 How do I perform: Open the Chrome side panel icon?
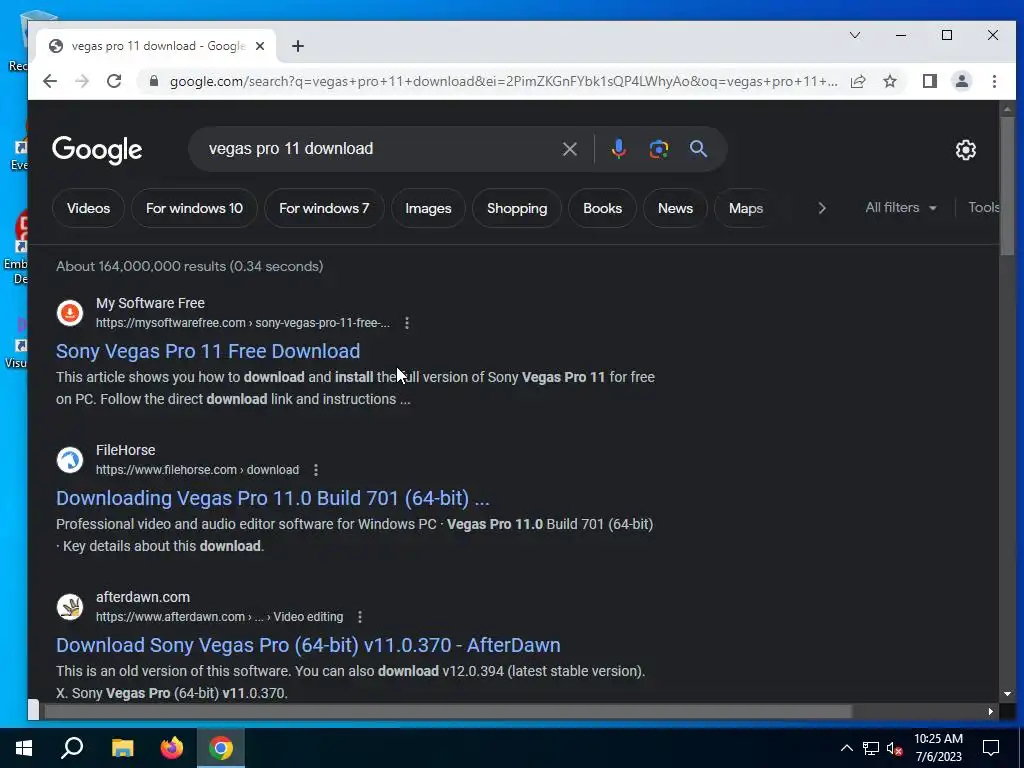[930, 81]
